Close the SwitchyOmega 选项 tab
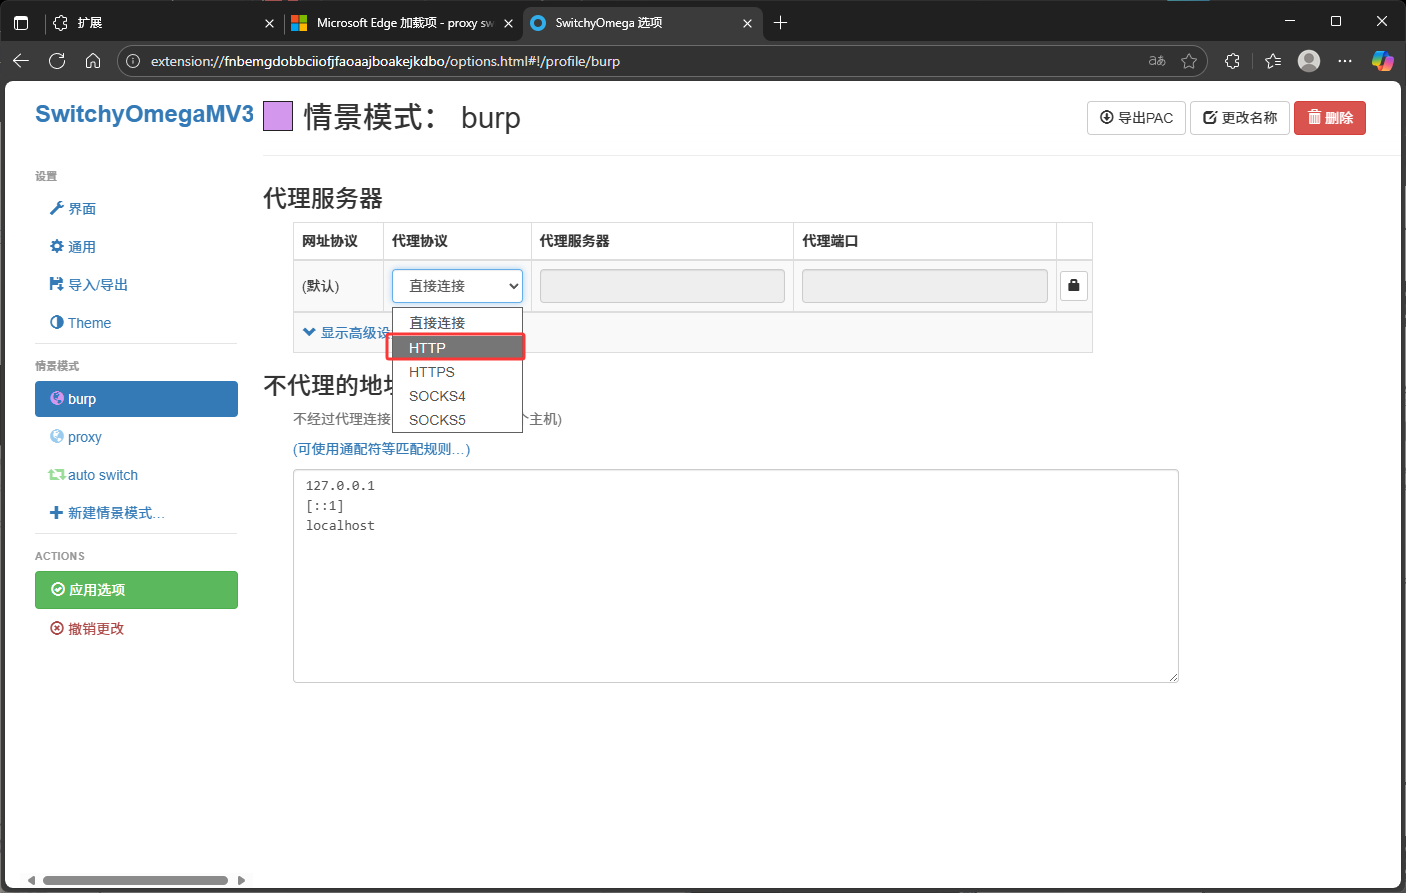This screenshot has height=893, width=1406. (x=747, y=23)
